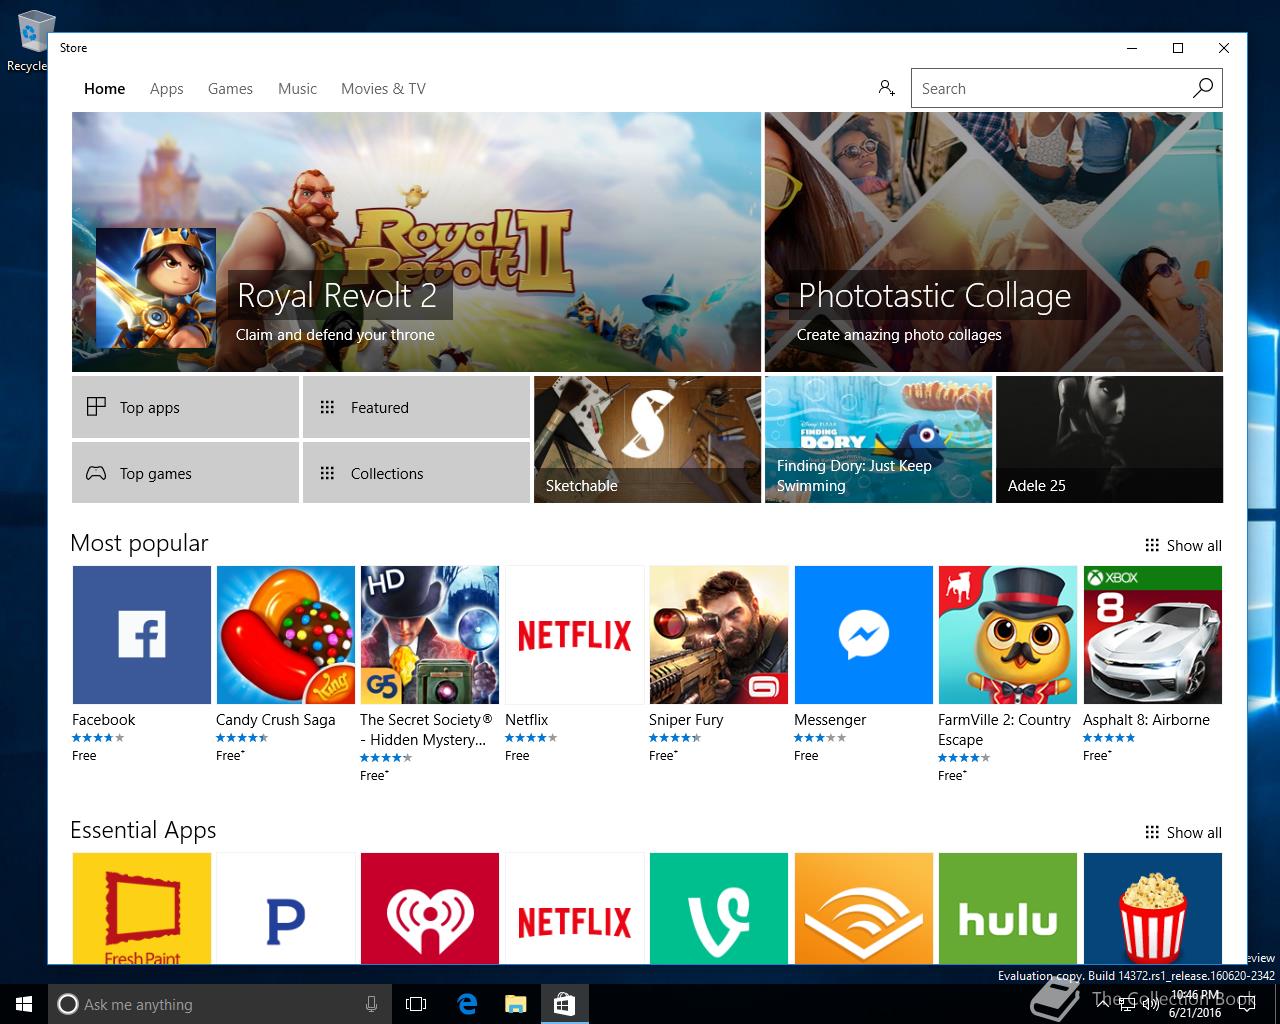
Task: Open the Facebook app tile
Action: (x=141, y=635)
